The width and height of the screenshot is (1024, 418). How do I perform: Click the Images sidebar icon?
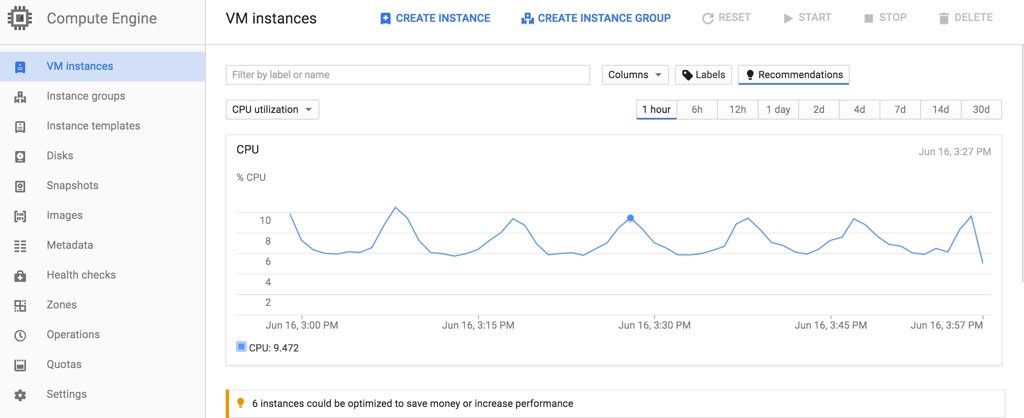point(20,216)
